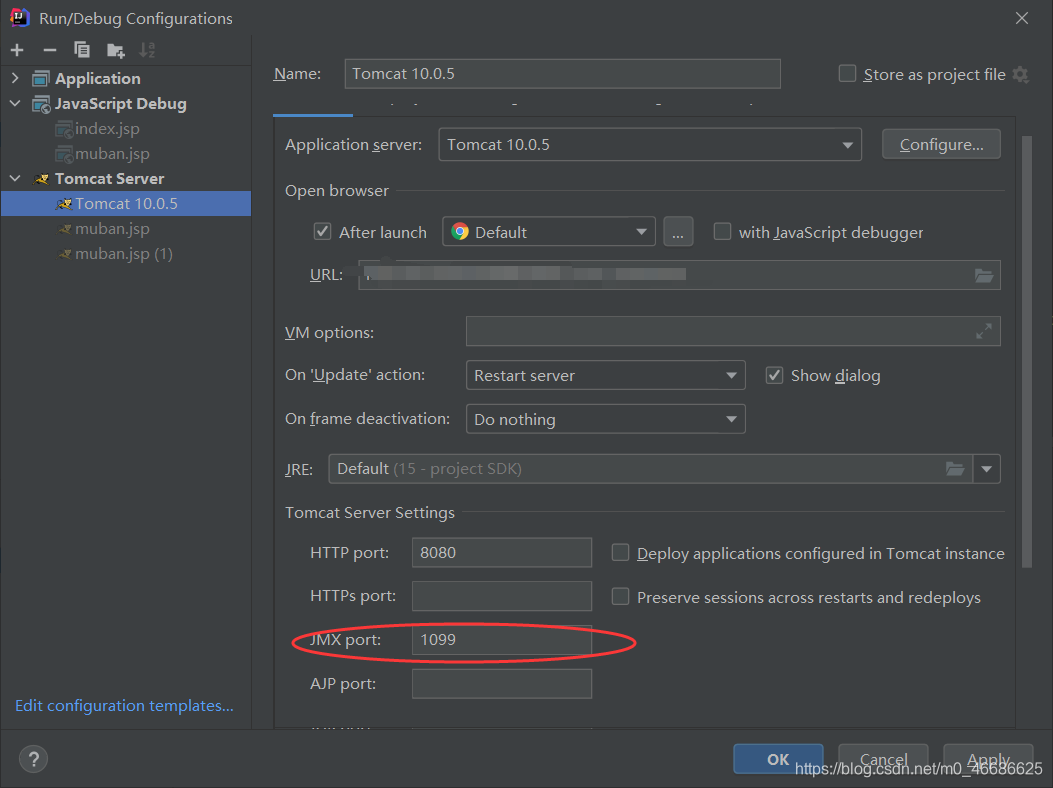Click the Configure... button
Screen dimensions: 1053x788
[941, 144]
